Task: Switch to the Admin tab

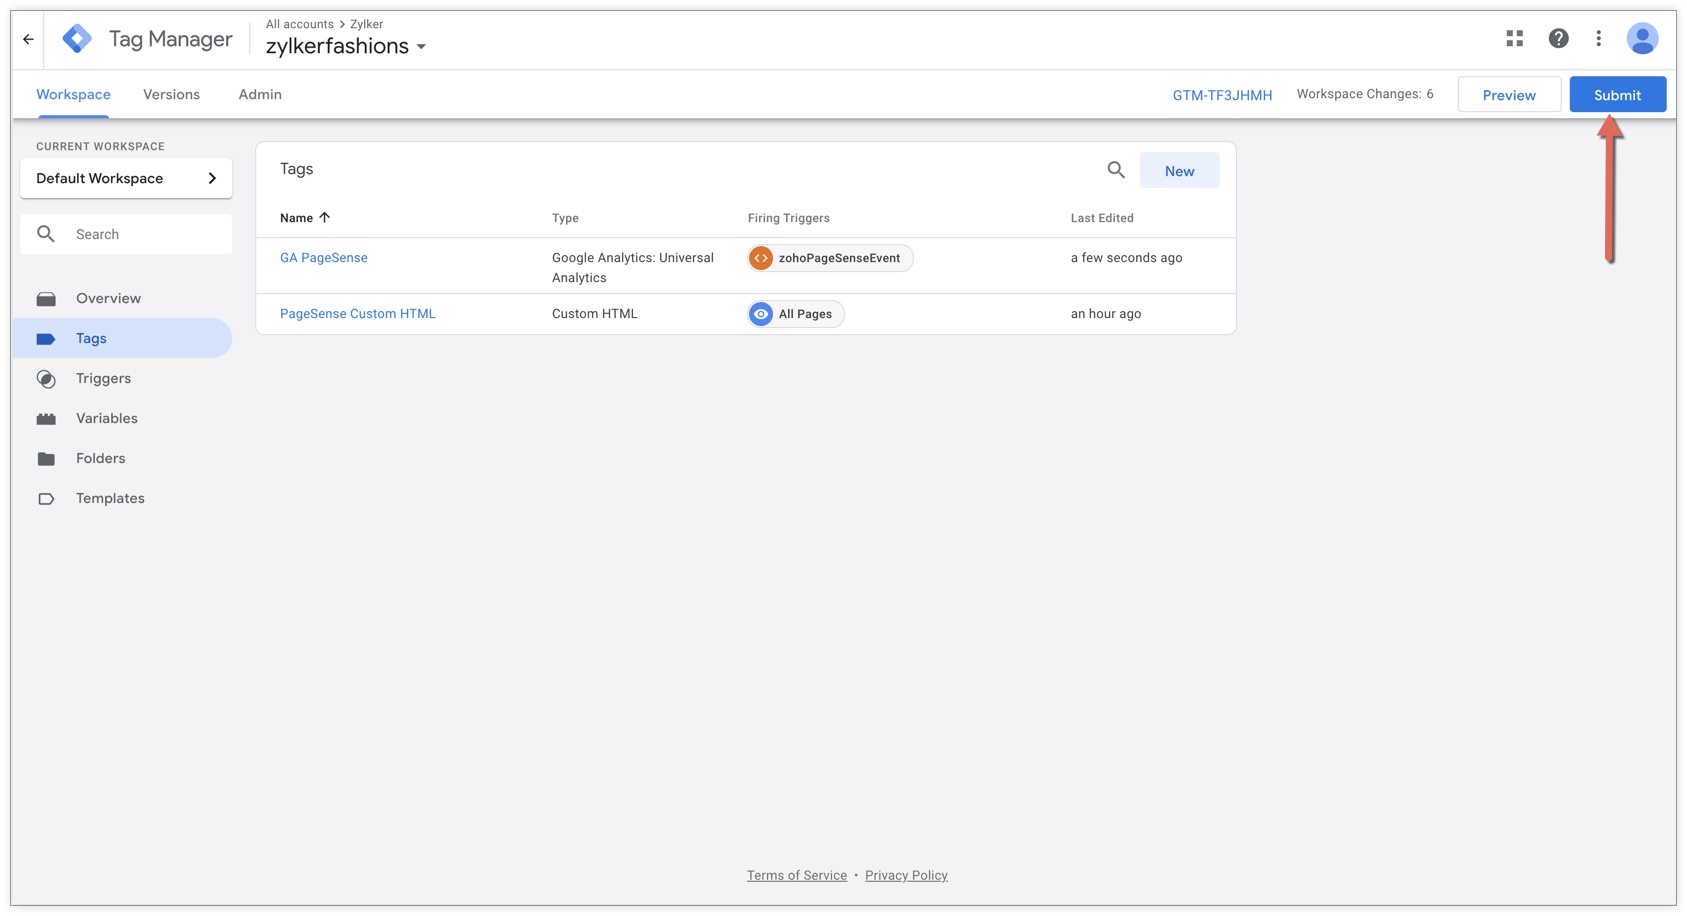Action: (260, 94)
